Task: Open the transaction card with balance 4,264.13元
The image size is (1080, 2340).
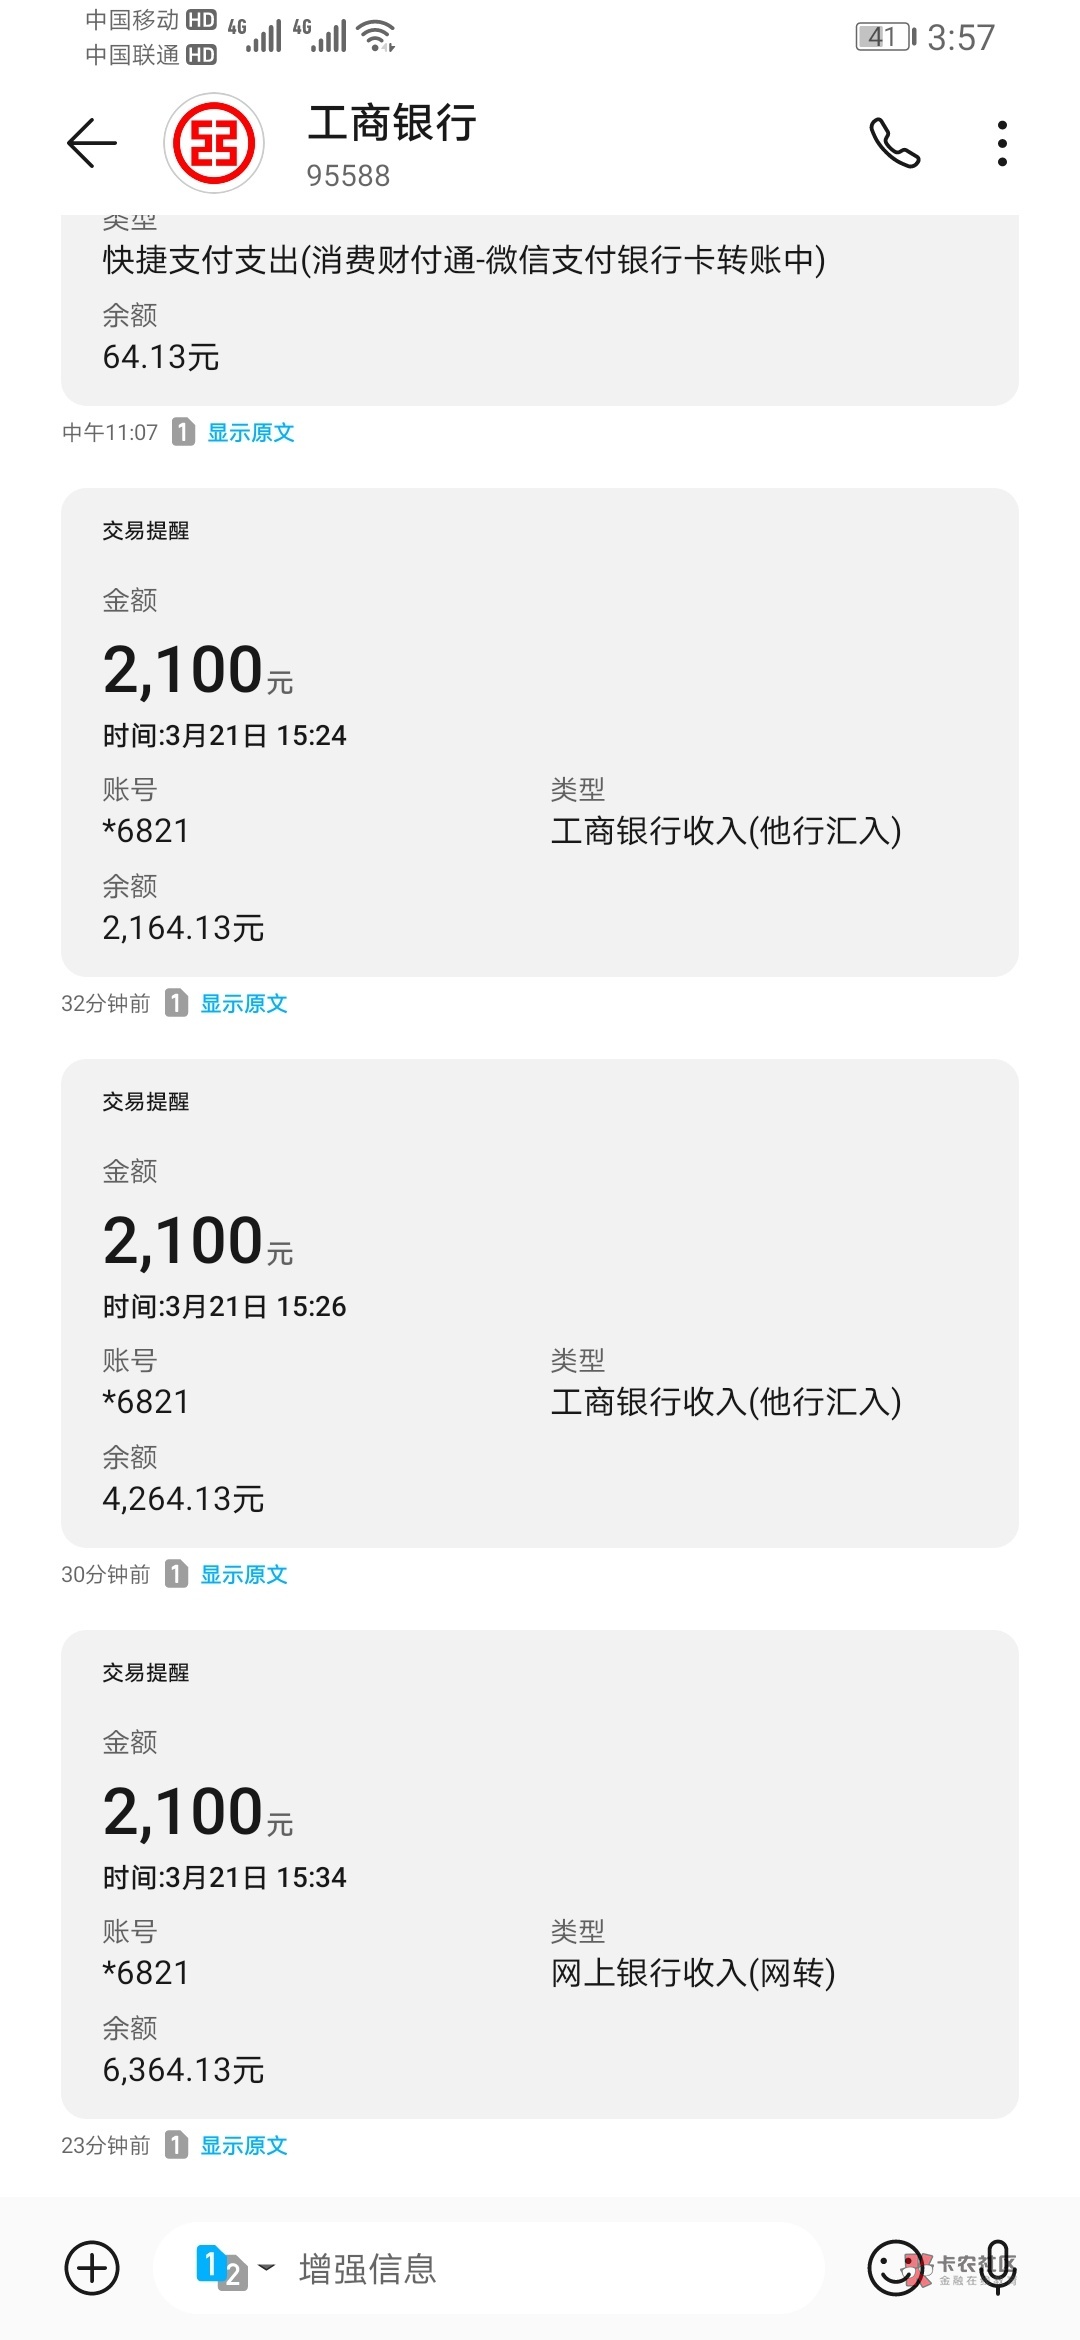Action: (540, 1303)
